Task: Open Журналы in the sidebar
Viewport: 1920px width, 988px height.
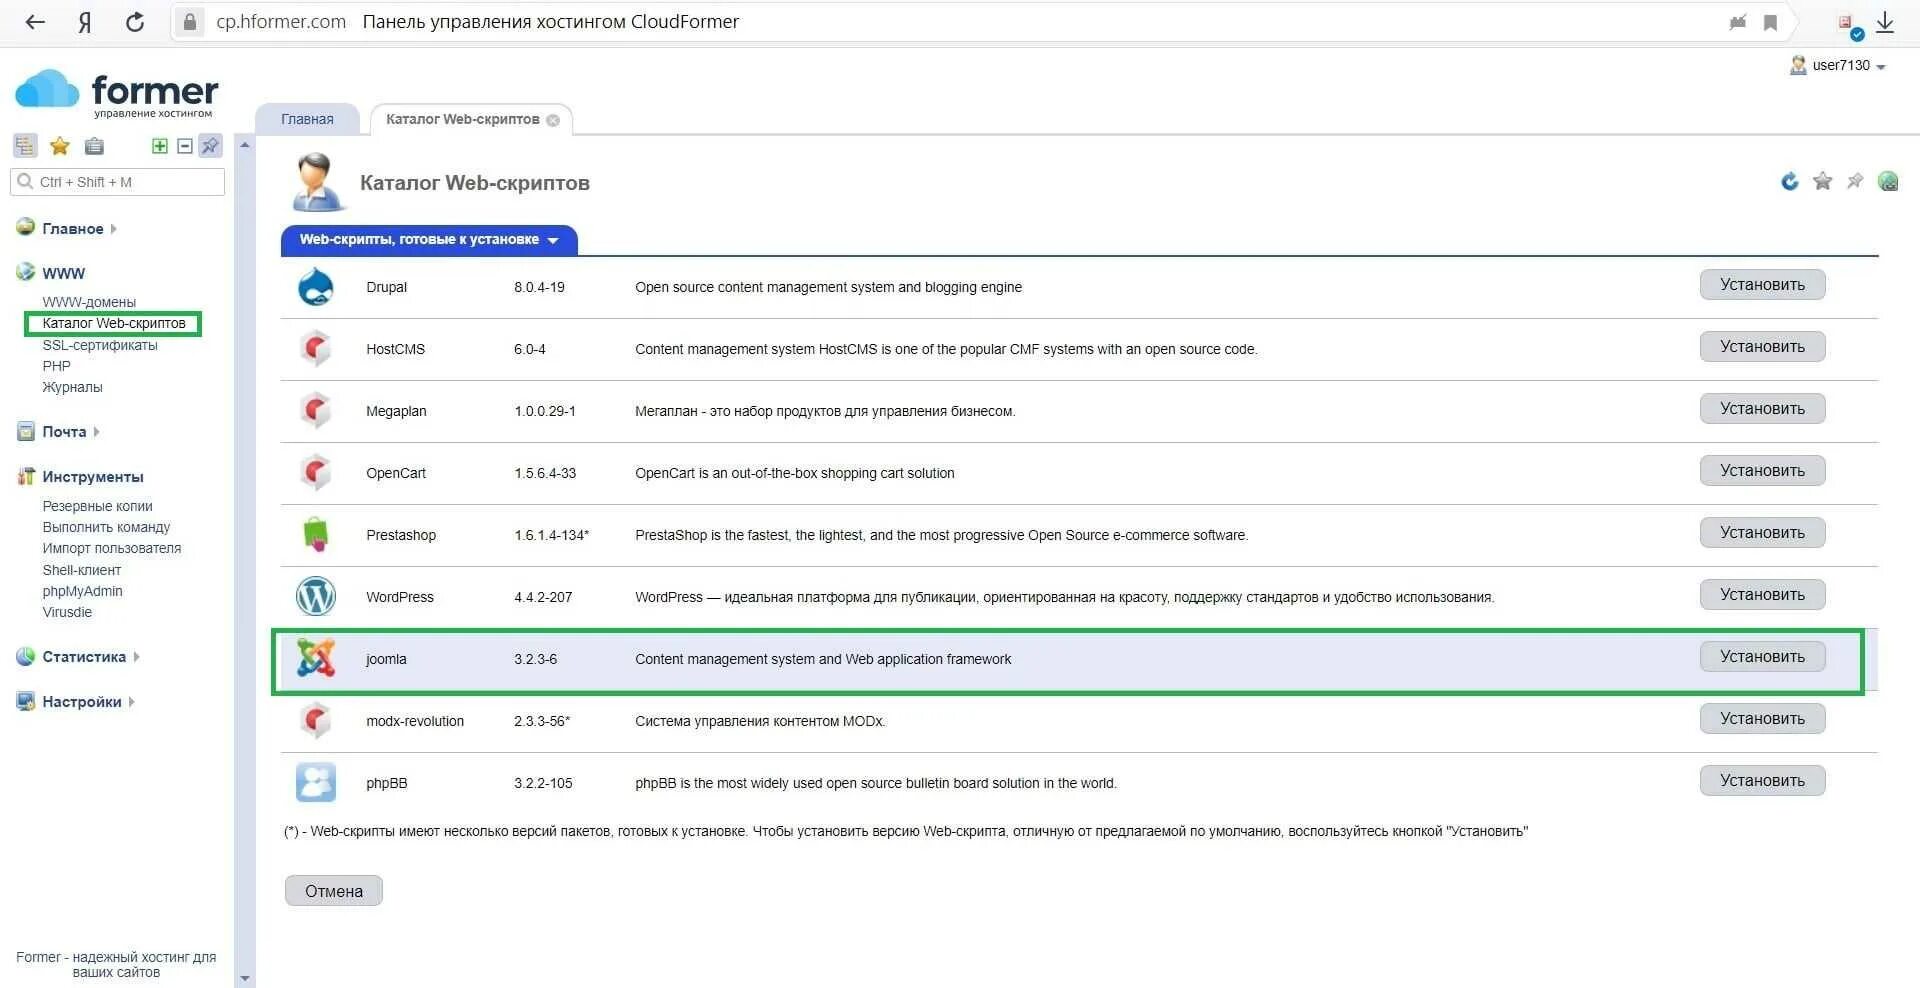Action: click(x=72, y=387)
